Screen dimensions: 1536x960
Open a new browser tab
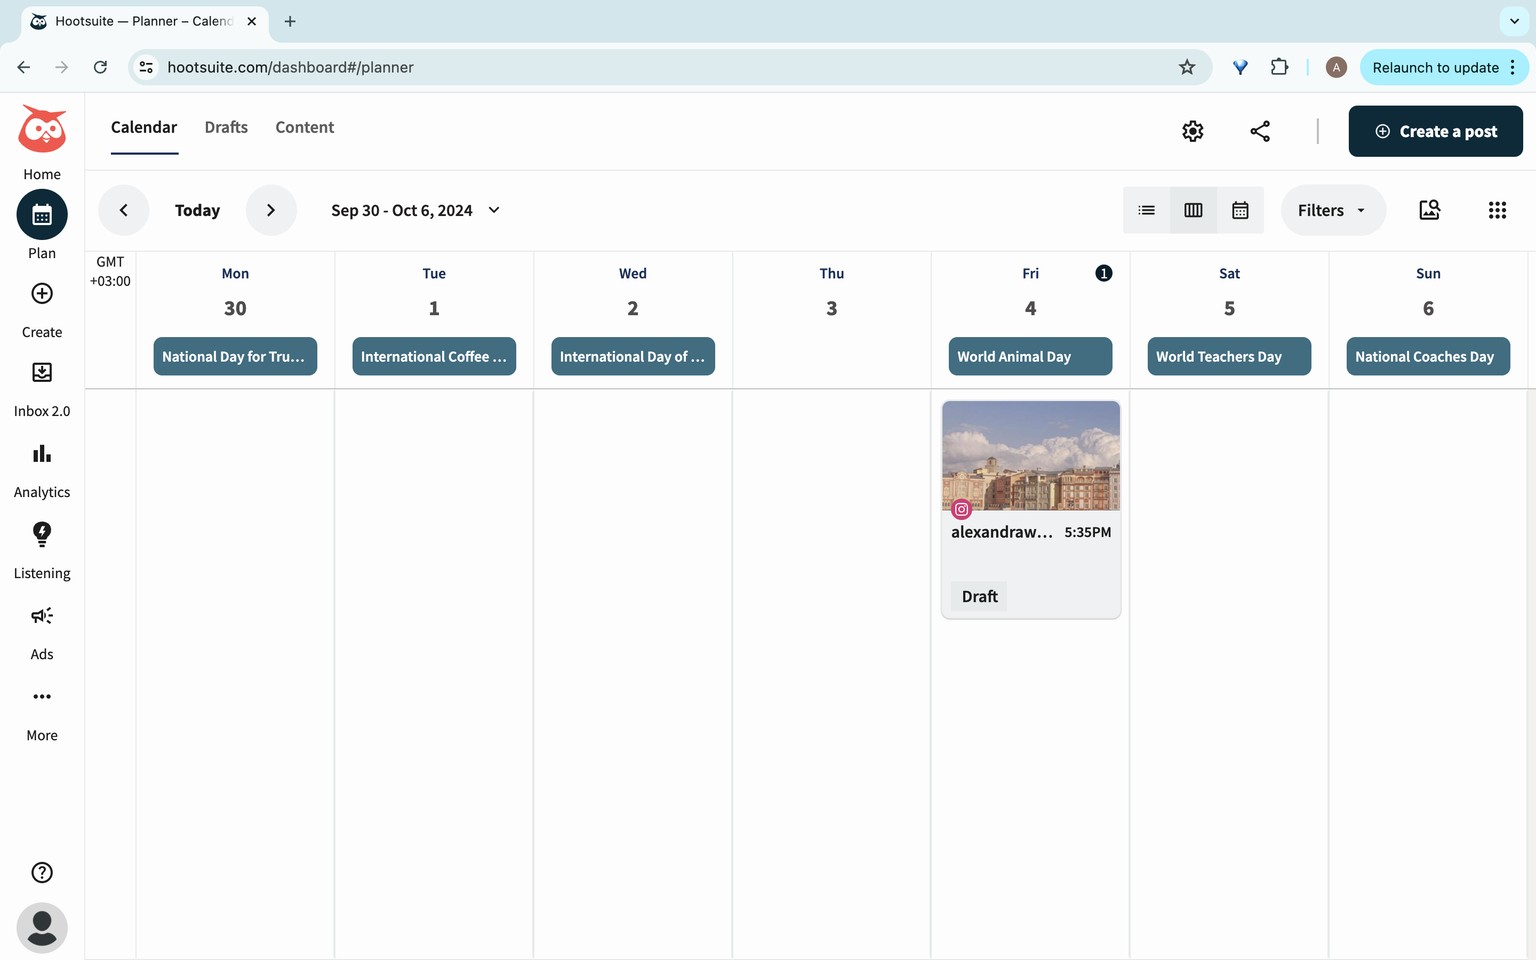coord(290,21)
